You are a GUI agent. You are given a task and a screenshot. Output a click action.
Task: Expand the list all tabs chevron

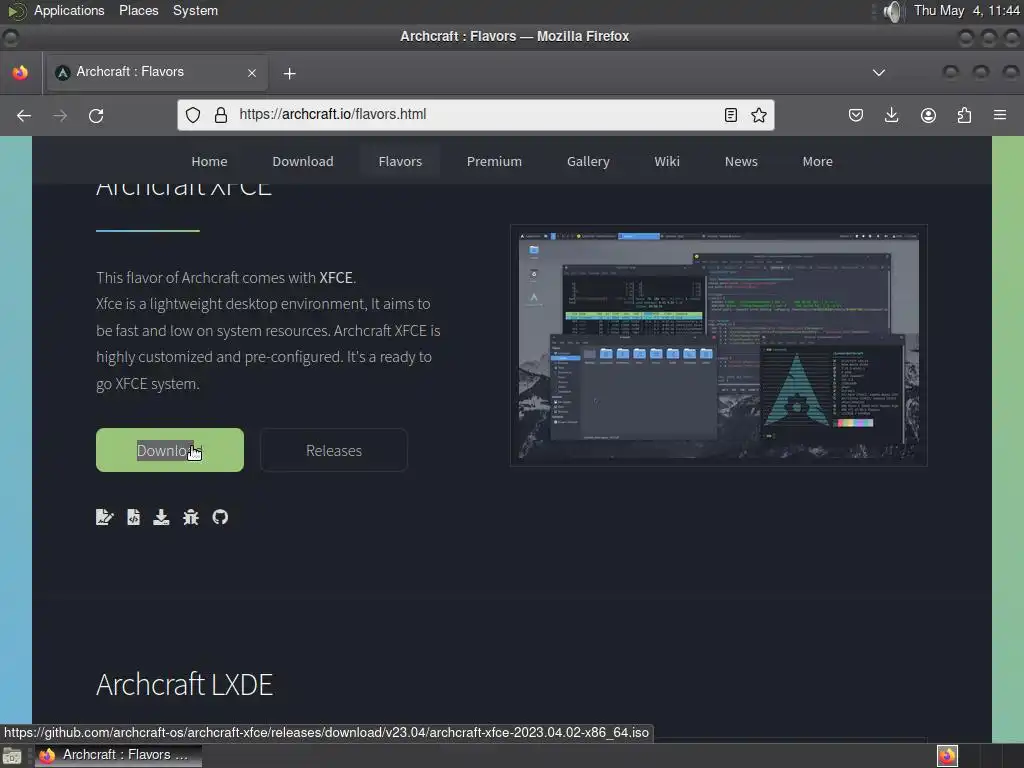[x=879, y=72]
